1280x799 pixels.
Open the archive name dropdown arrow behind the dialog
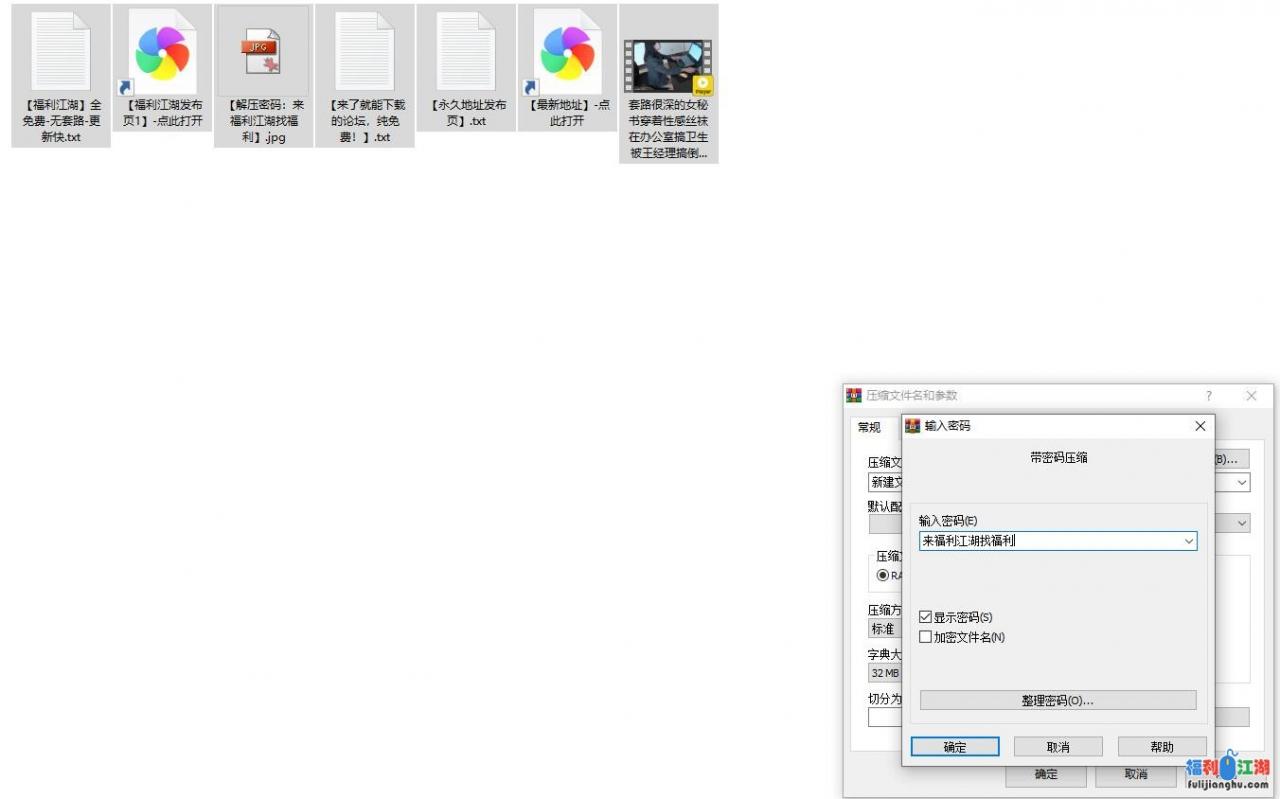click(x=1242, y=482)
